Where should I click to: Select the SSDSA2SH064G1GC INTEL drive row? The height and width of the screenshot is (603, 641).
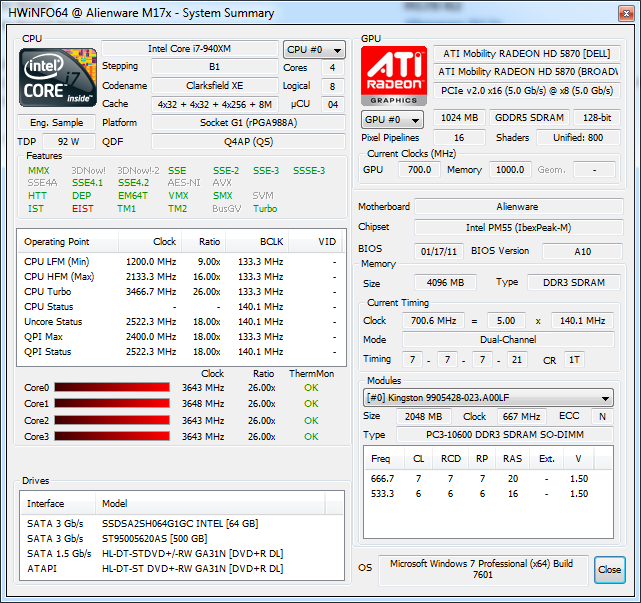point(182,524)
